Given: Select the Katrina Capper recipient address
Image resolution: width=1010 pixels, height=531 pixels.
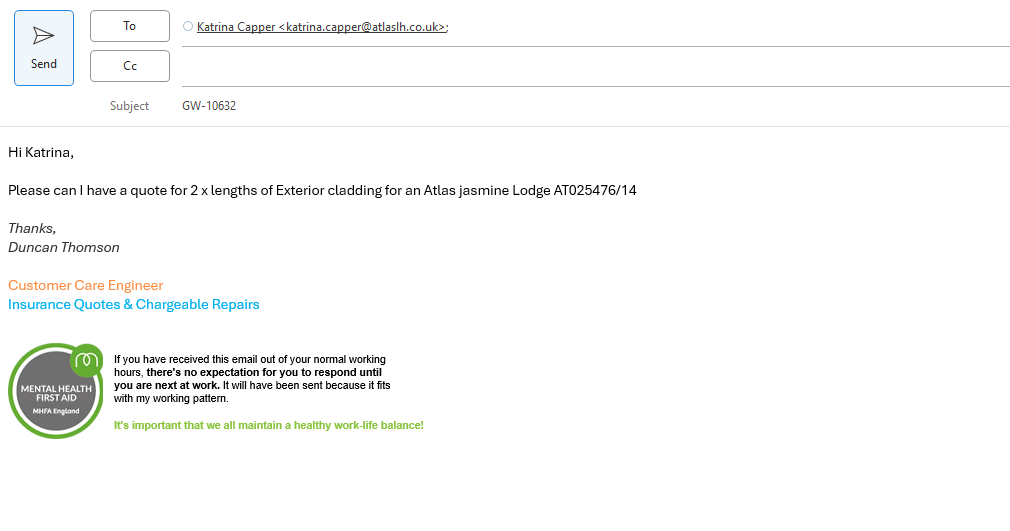Looking at the screenshot, I should click(x=322, y=27).
